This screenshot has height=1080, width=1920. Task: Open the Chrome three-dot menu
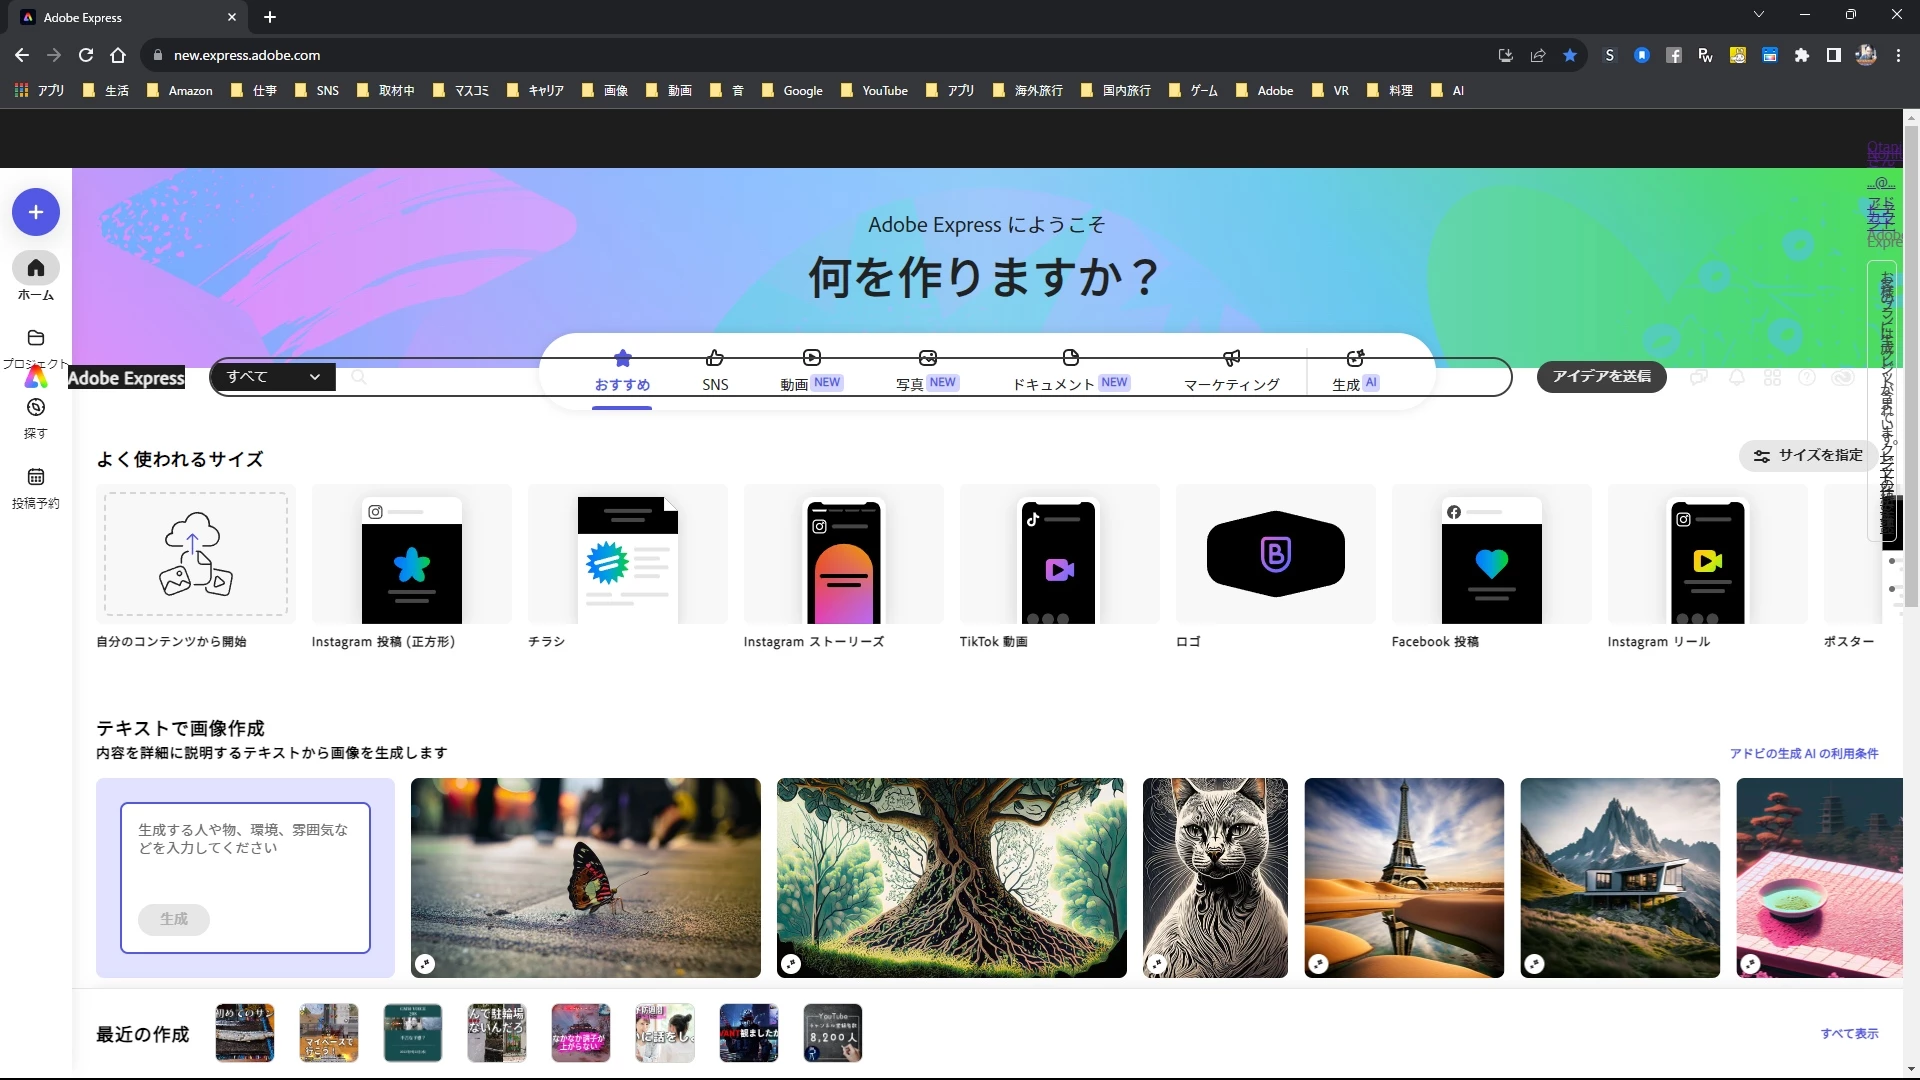(1898, 56)
